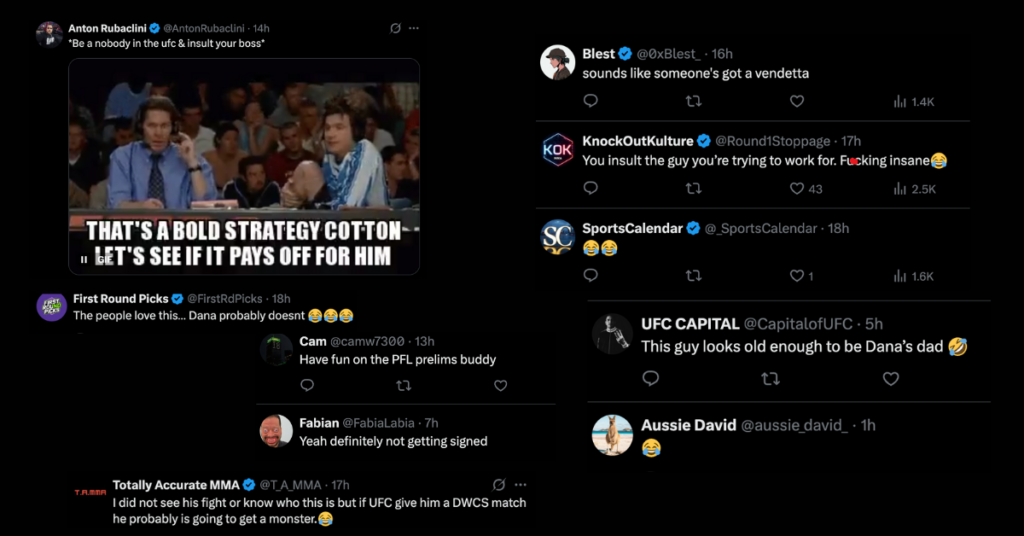The image size is (1024, 536).
Task: Repost the UFC CAPITAL tweet
Action: (770, 379)
